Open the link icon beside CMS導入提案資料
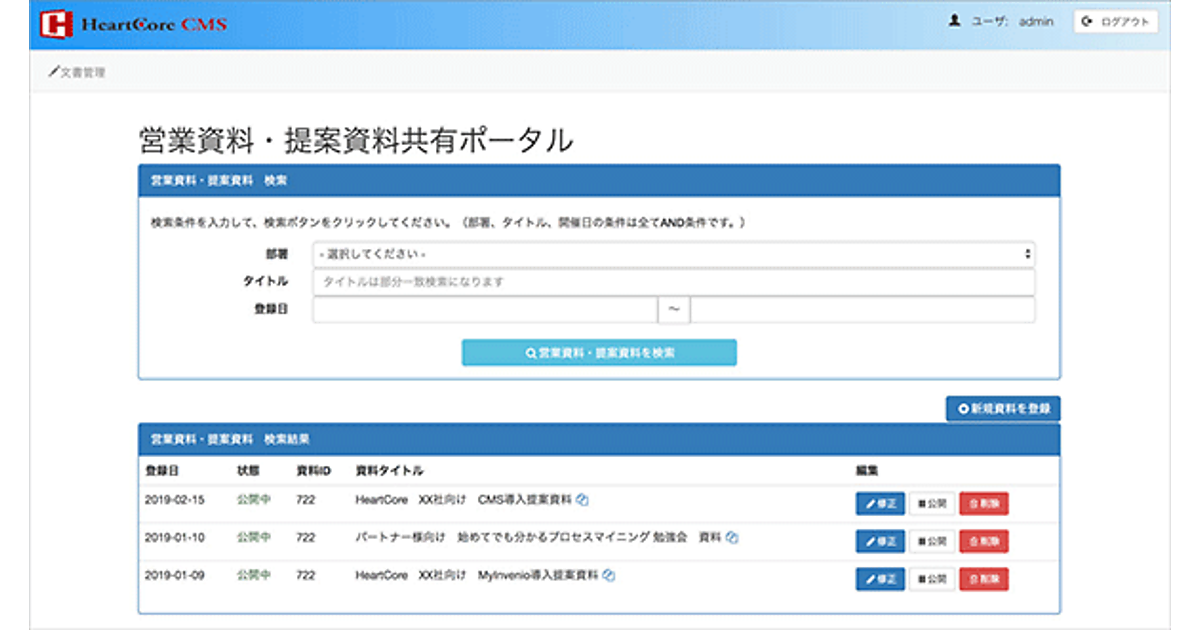This screenshot has width=1200, height=630. [x=582, y=499]
